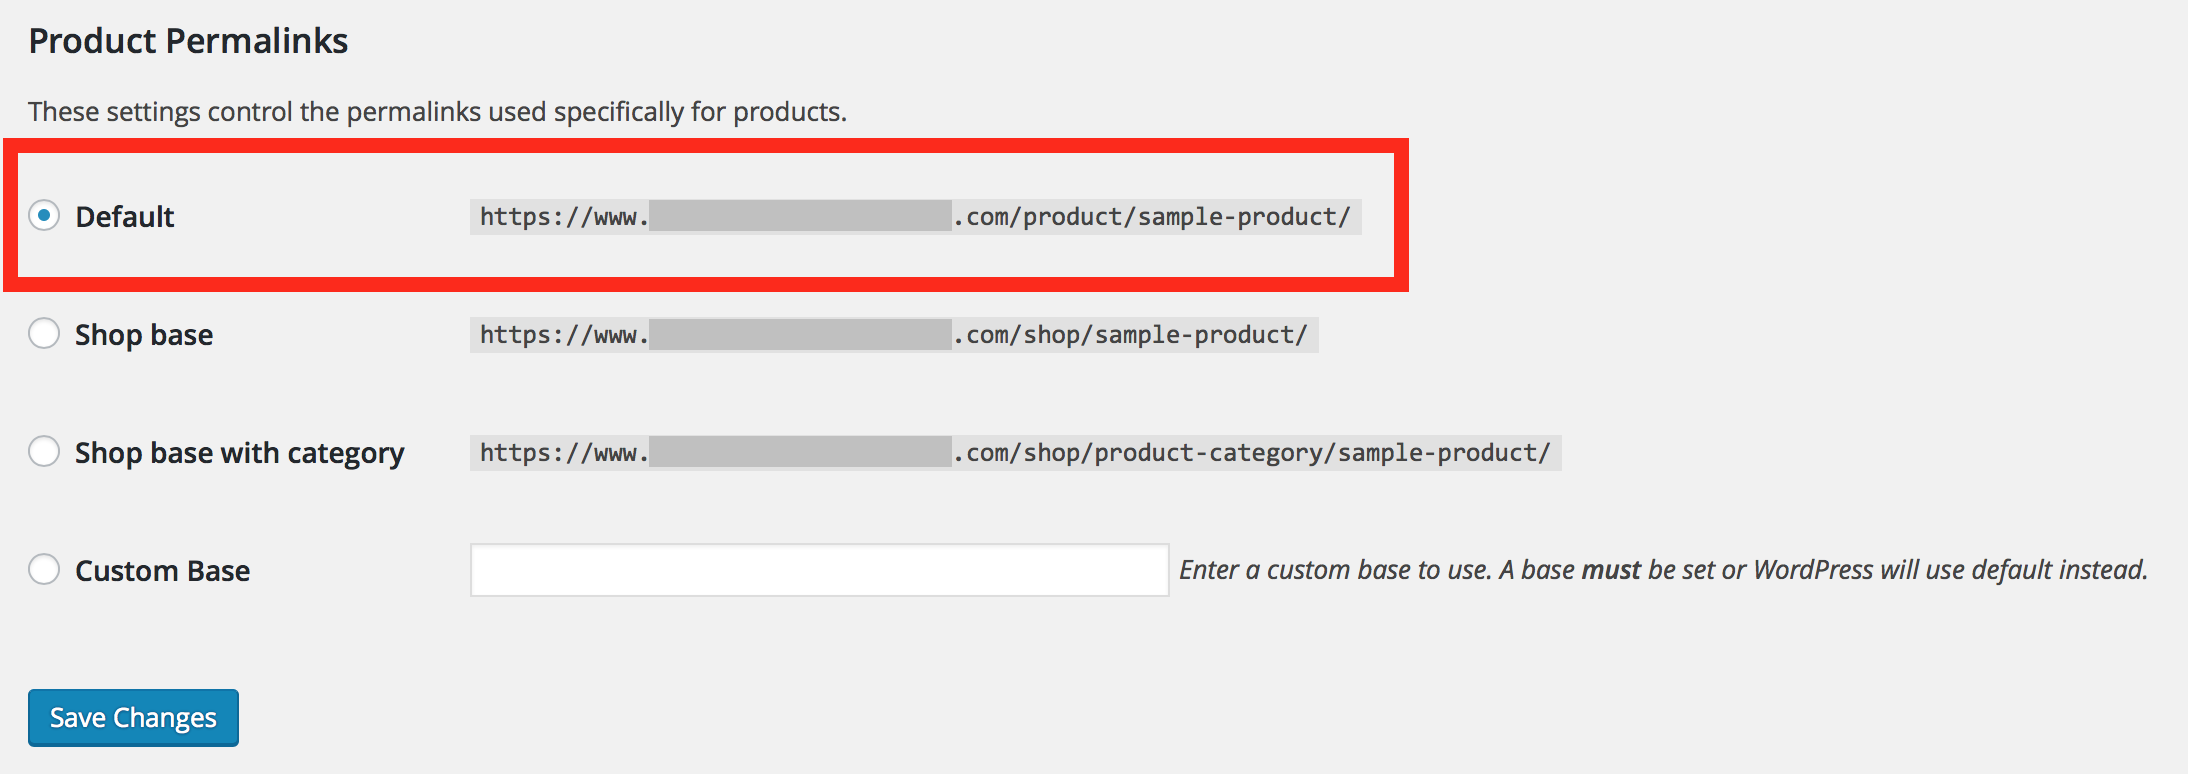Image resolution: width=2188 pixels, height=774 pixels.
Task: Click the greyed-out domain in category URL
Action: point(800,452)
